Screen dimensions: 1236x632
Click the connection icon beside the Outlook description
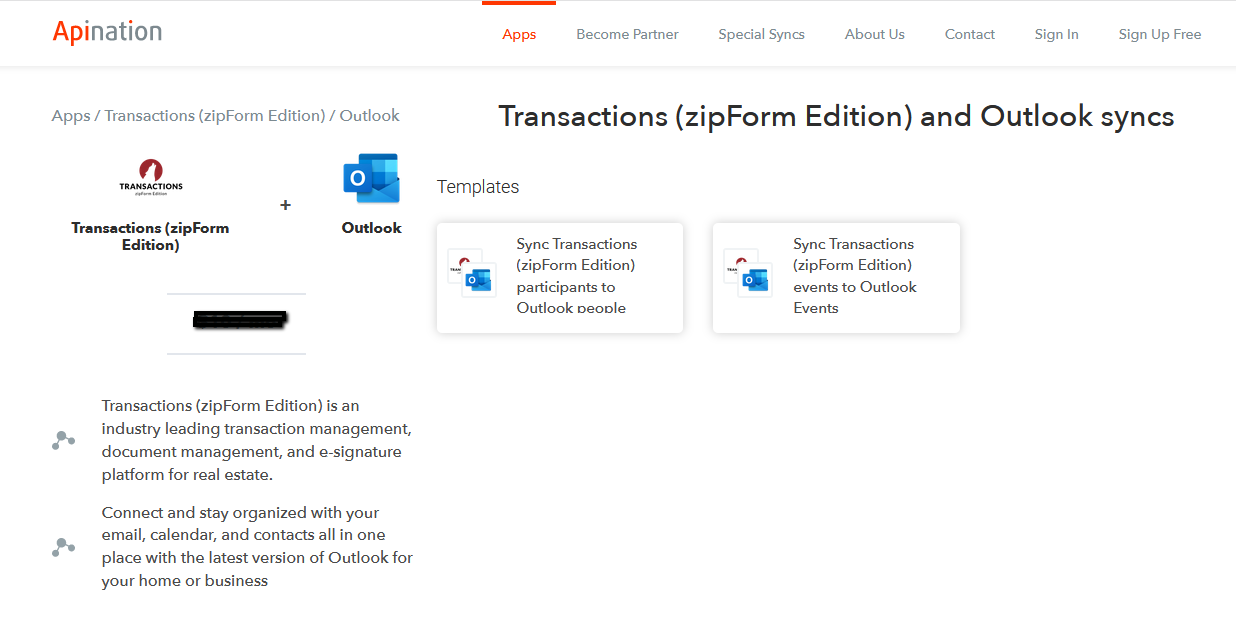pyautogui.click(x=63, y=547)
